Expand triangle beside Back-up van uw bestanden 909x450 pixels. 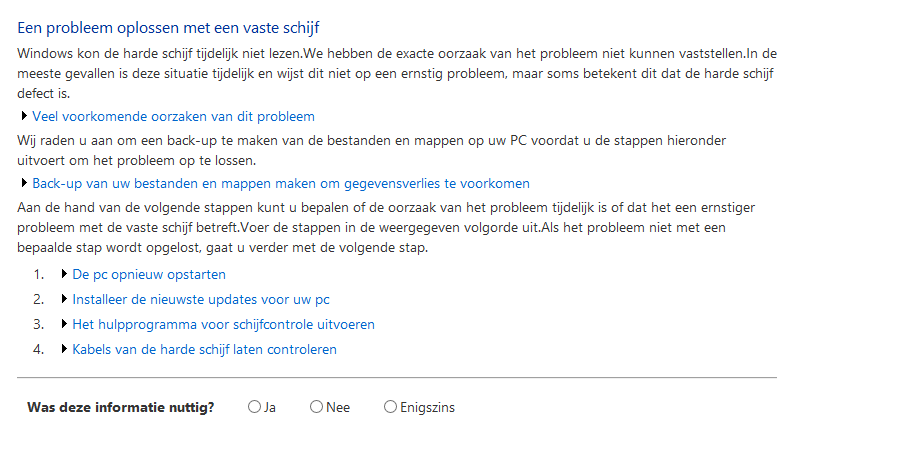pos(24,183)
